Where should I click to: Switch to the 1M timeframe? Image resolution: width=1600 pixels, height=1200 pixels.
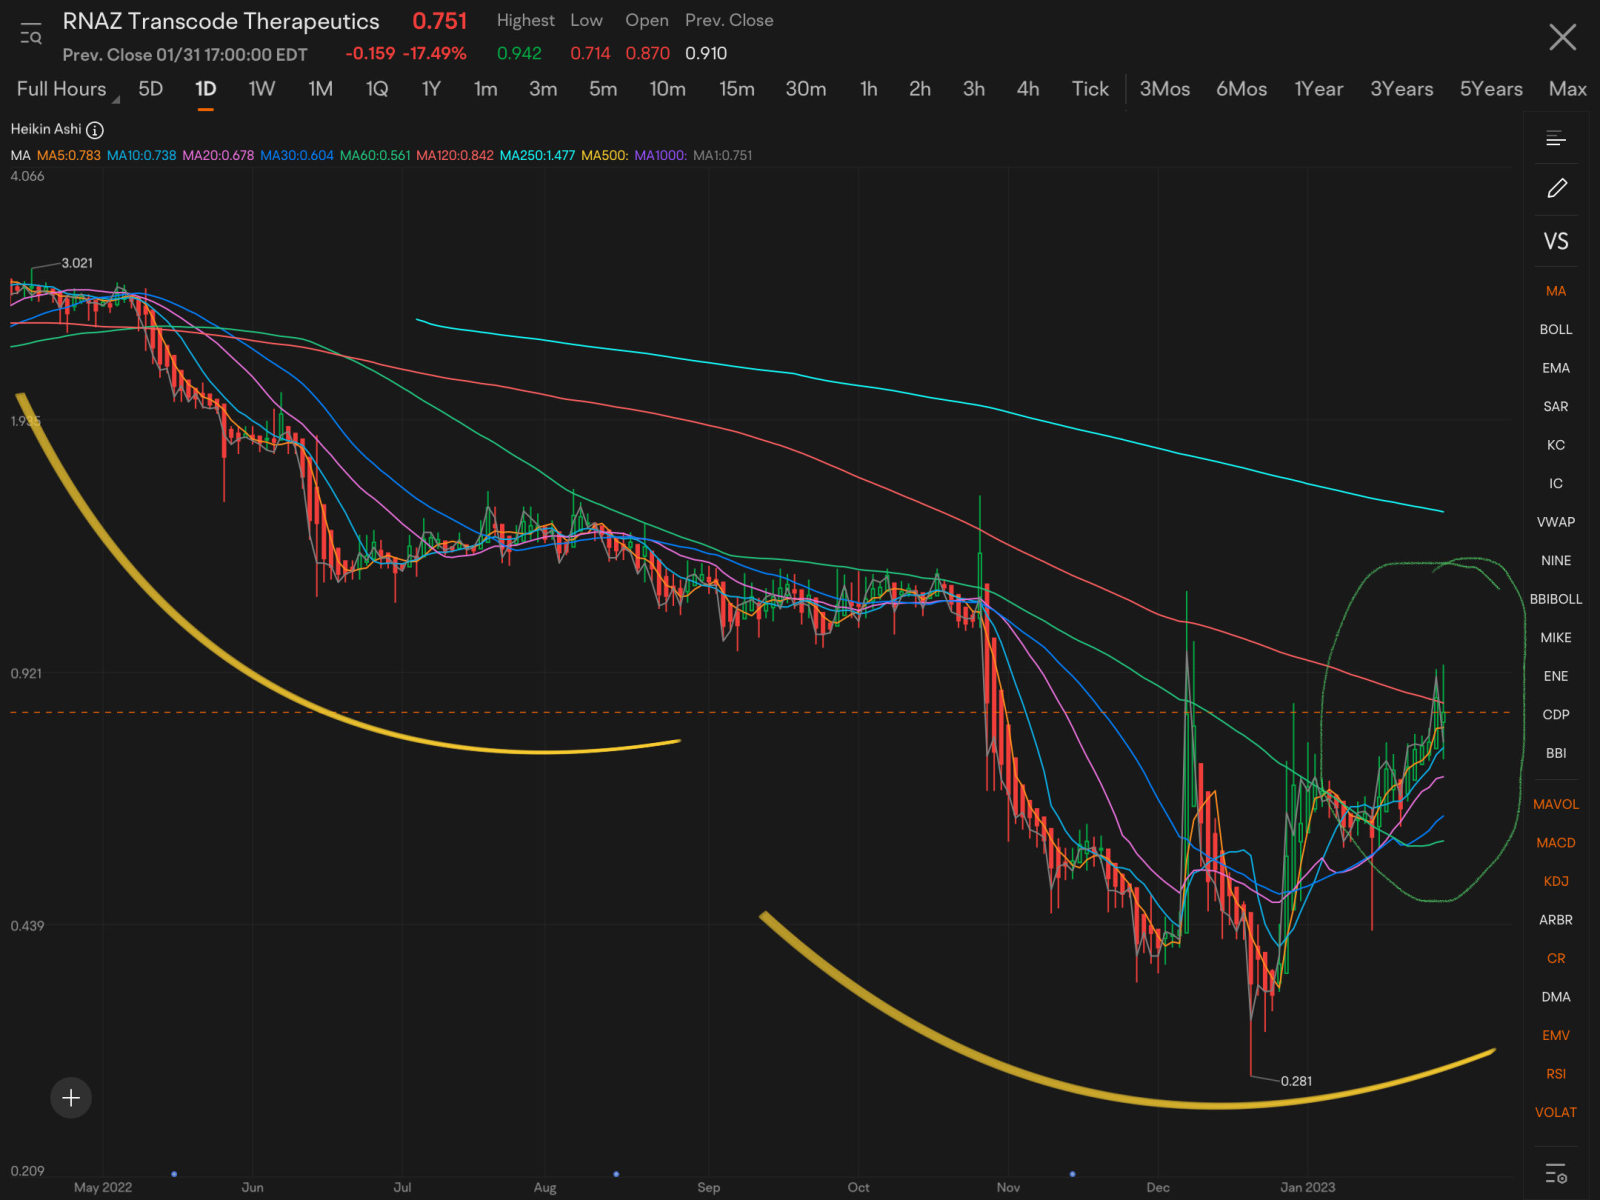(320, 89)
